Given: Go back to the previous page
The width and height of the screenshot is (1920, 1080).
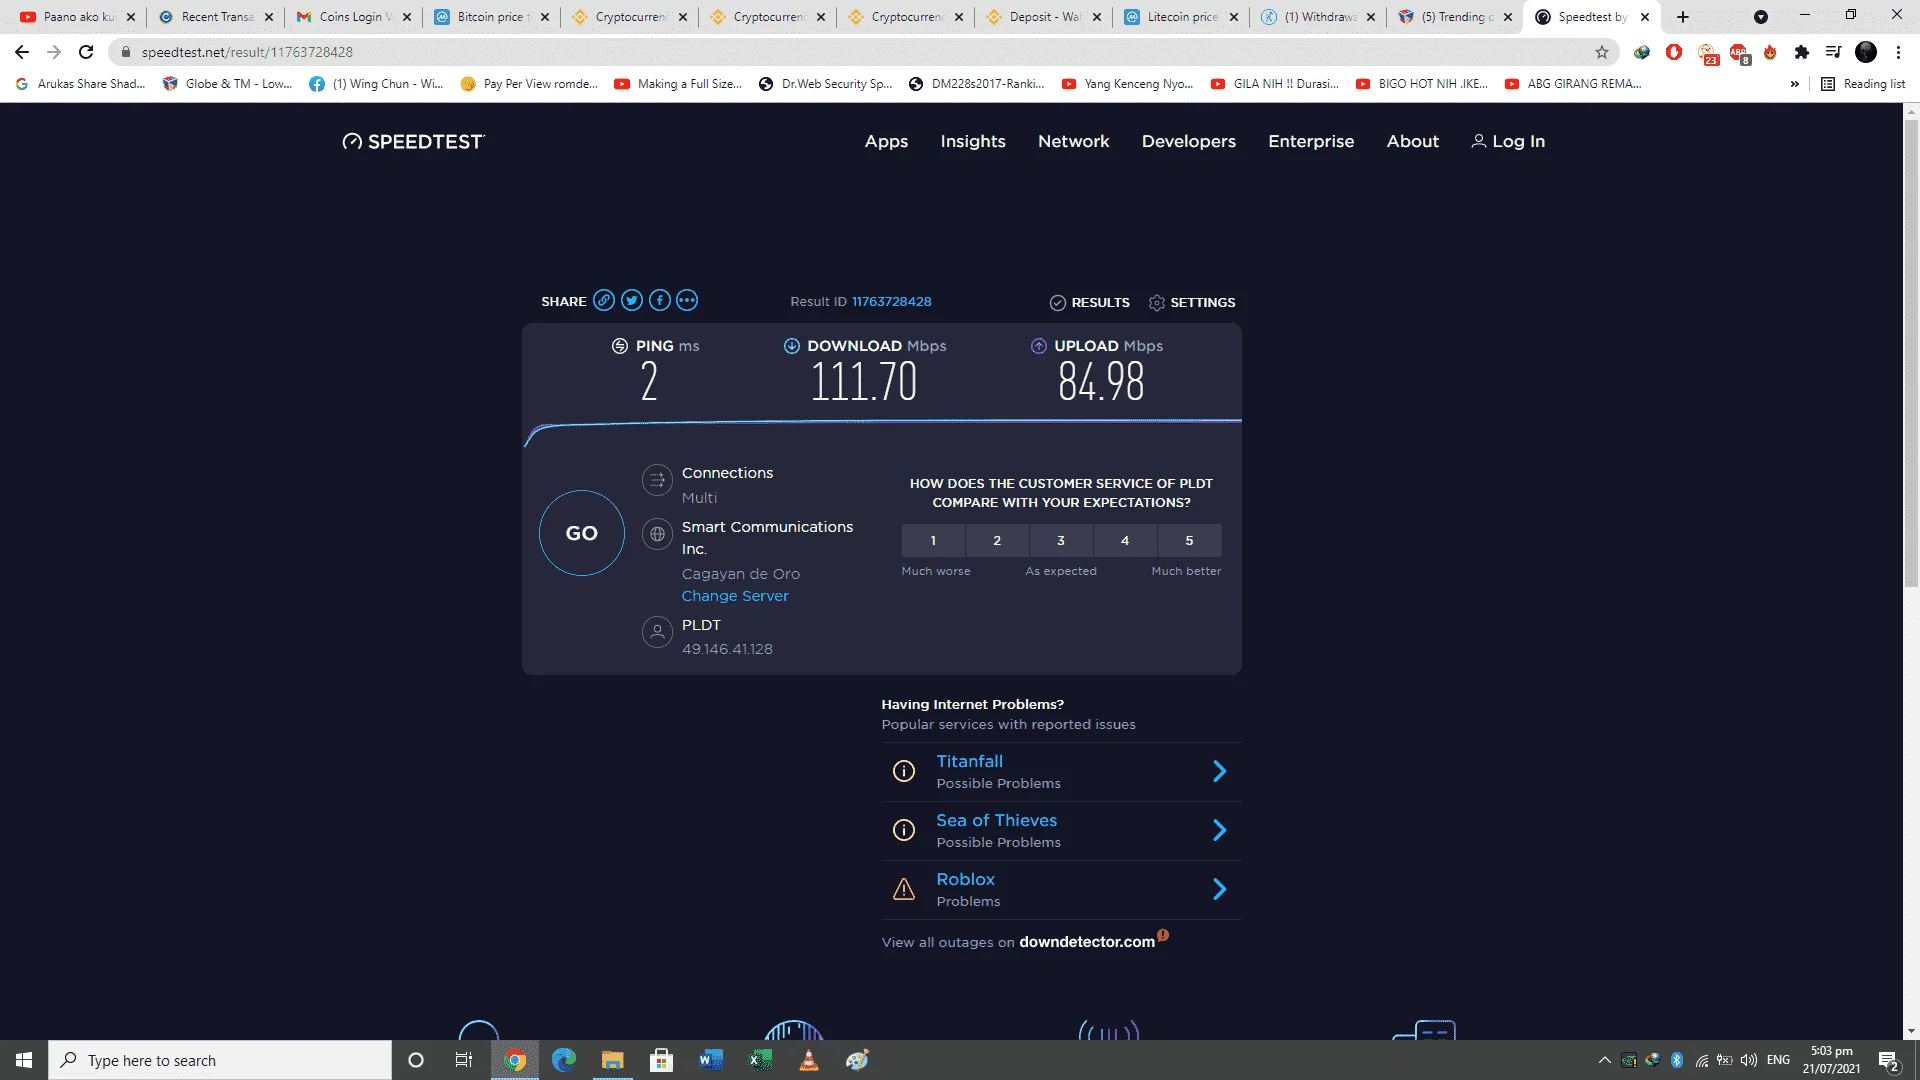Looking at the screenshot, I should 22,52.
